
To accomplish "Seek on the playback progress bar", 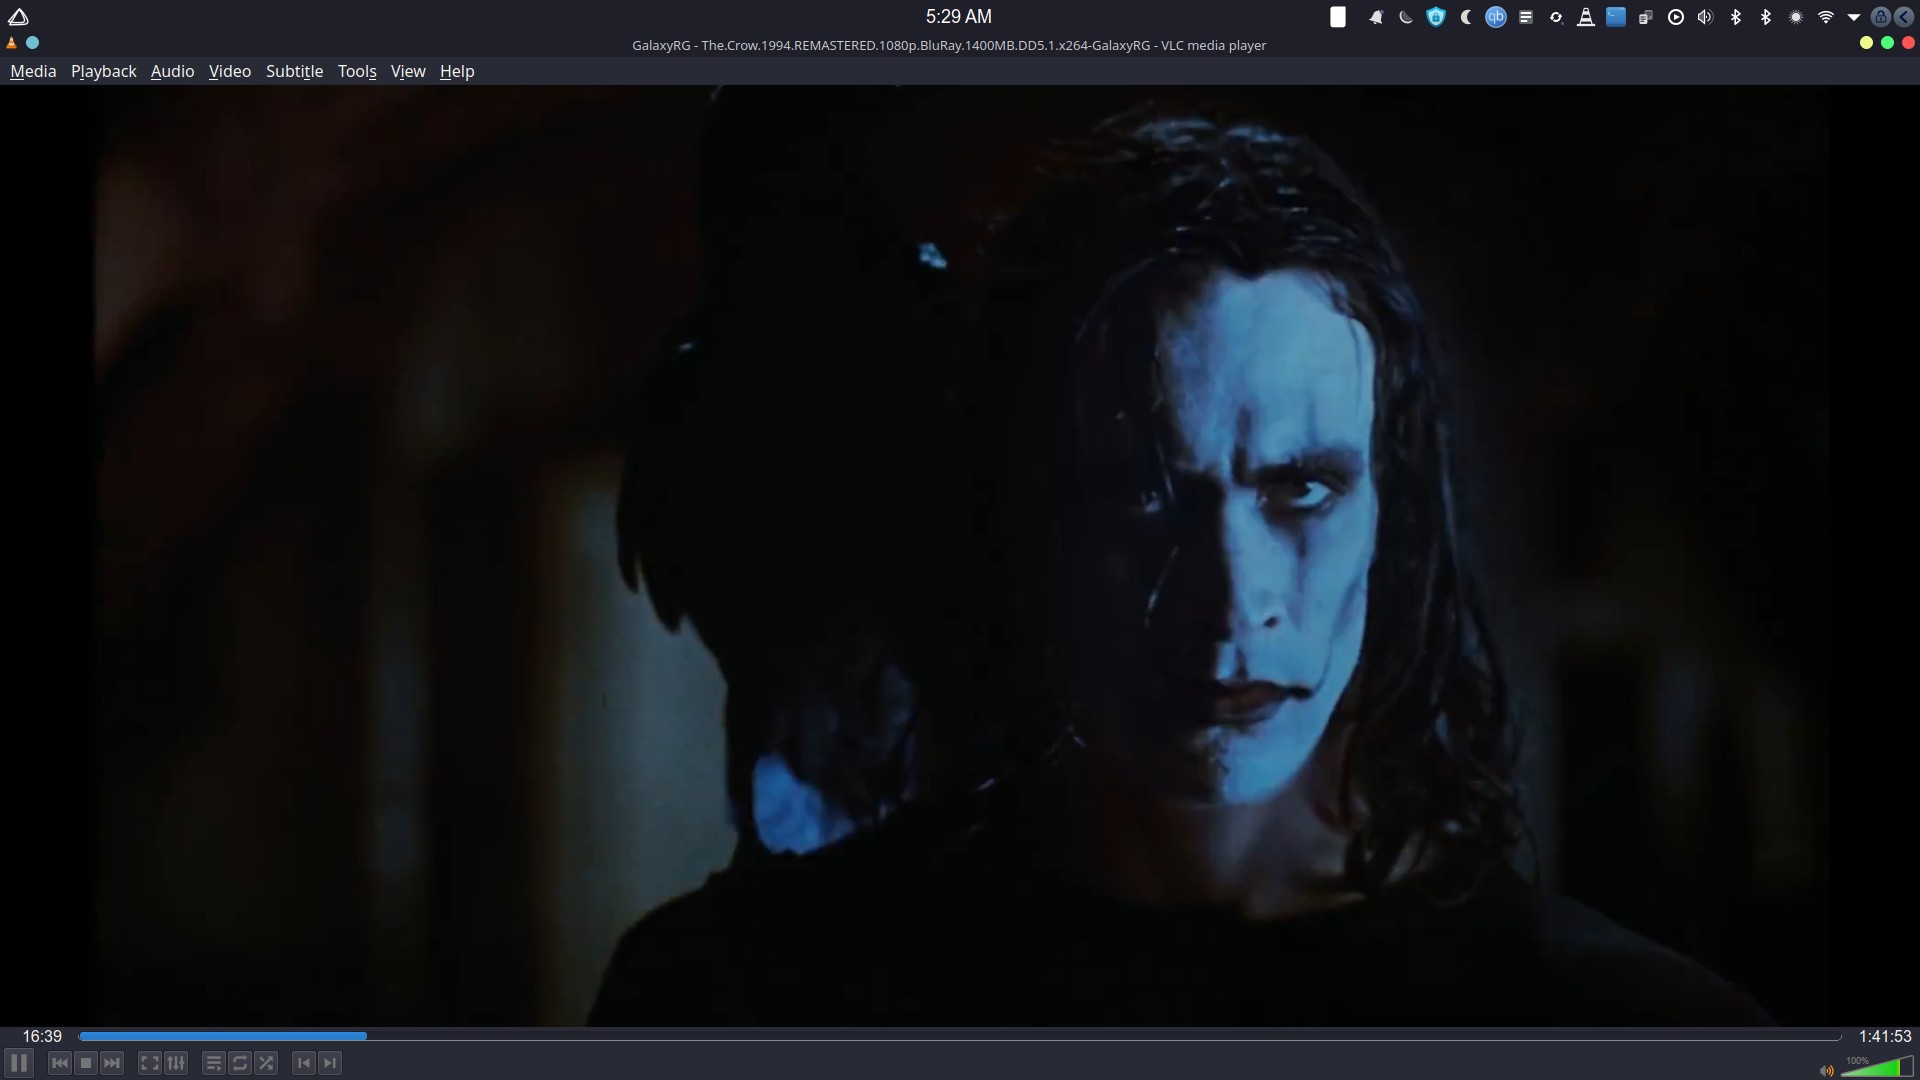I will (960, 1036).
